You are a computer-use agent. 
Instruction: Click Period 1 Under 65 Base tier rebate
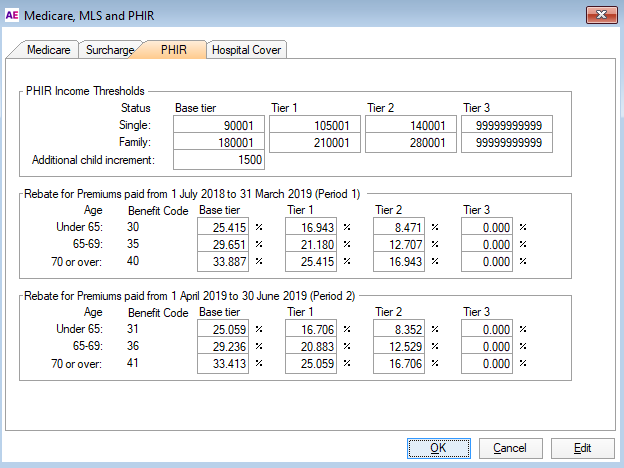(x=225, y=228)
